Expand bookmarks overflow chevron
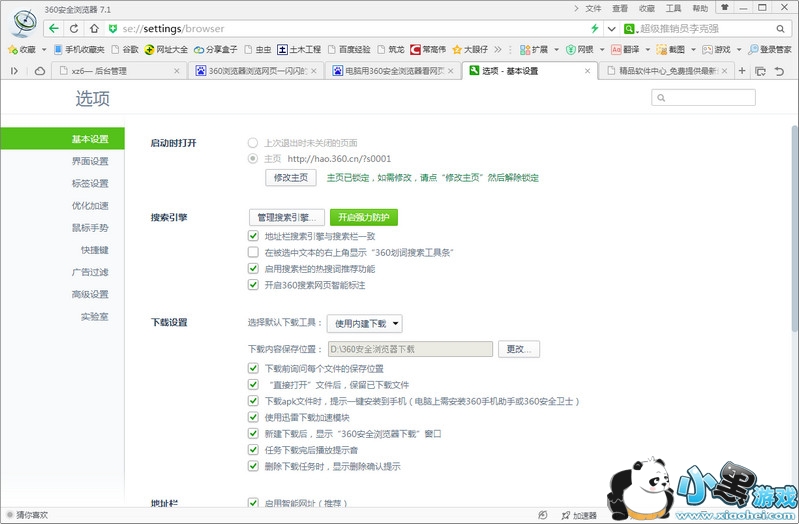 point(498,49)
